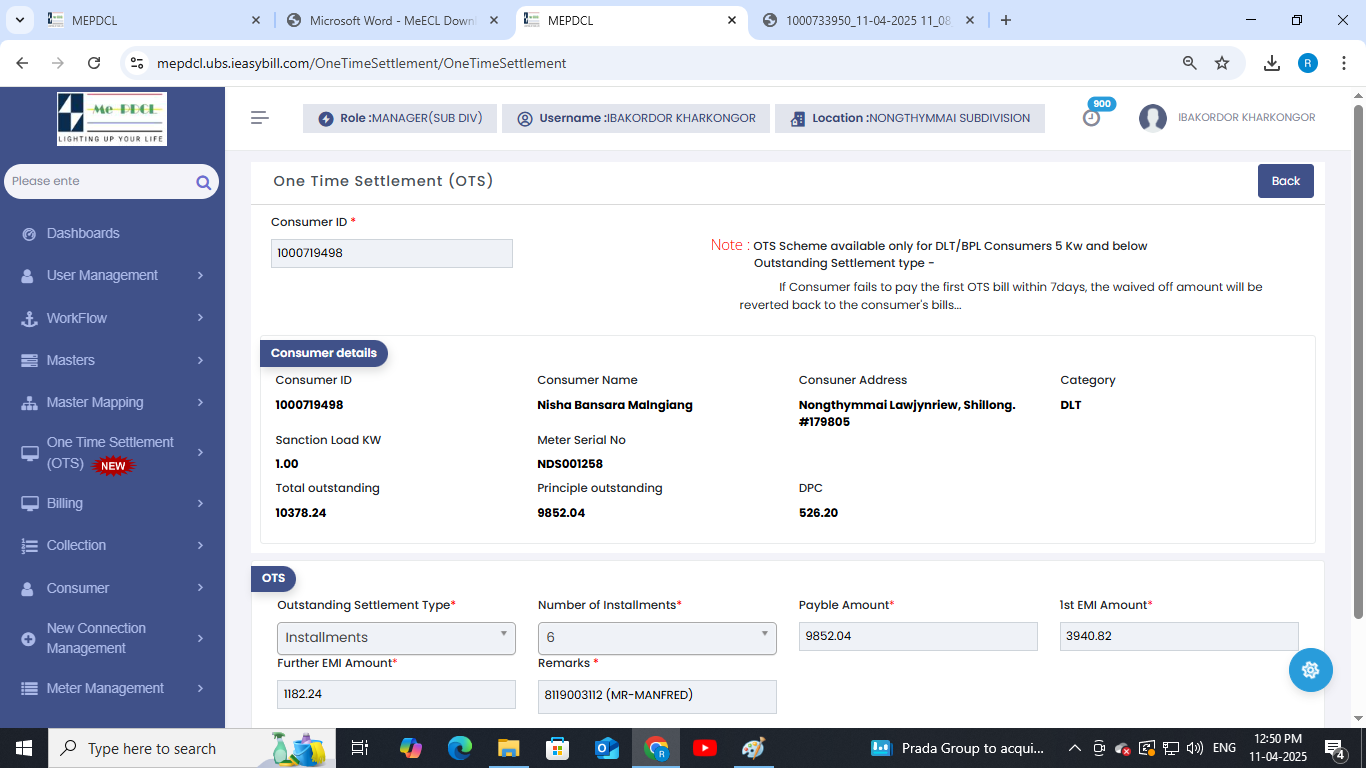
Task: Click the search magnifier in sidebar search box
Action: point(203,182)
